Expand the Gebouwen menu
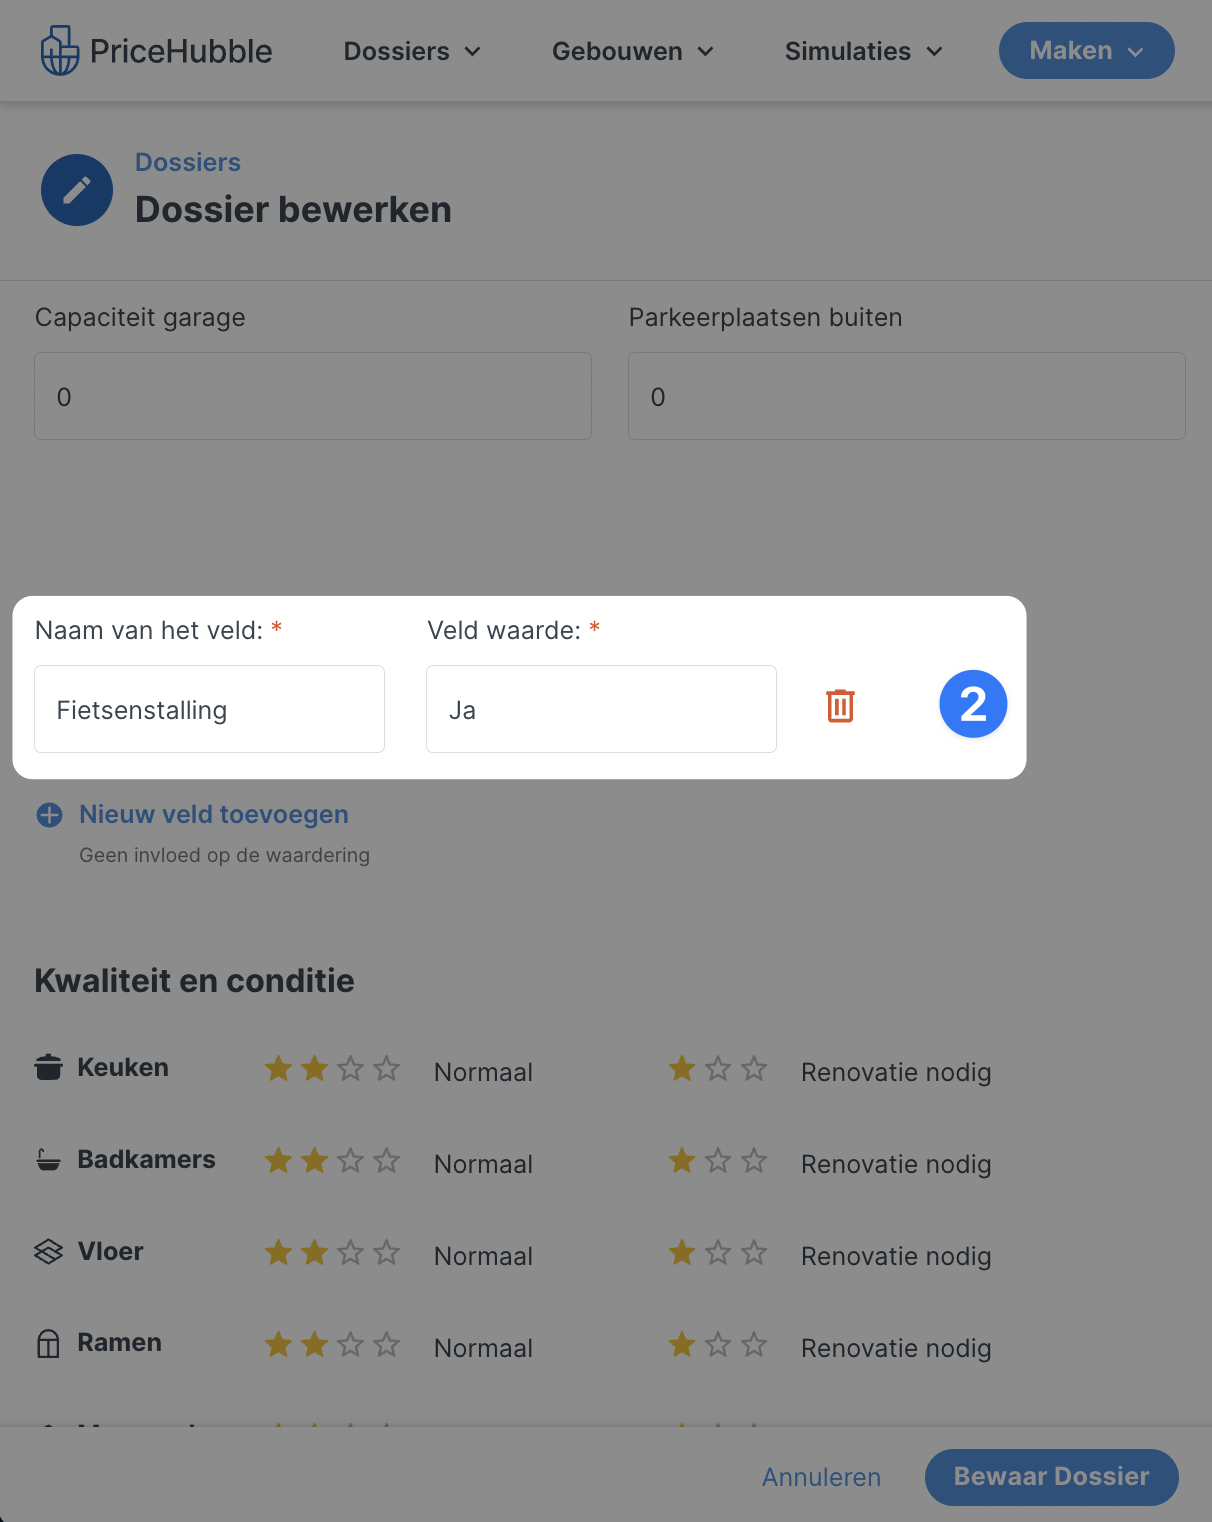The width and height of the screenshot is (1212, 1522). point(633,51)
